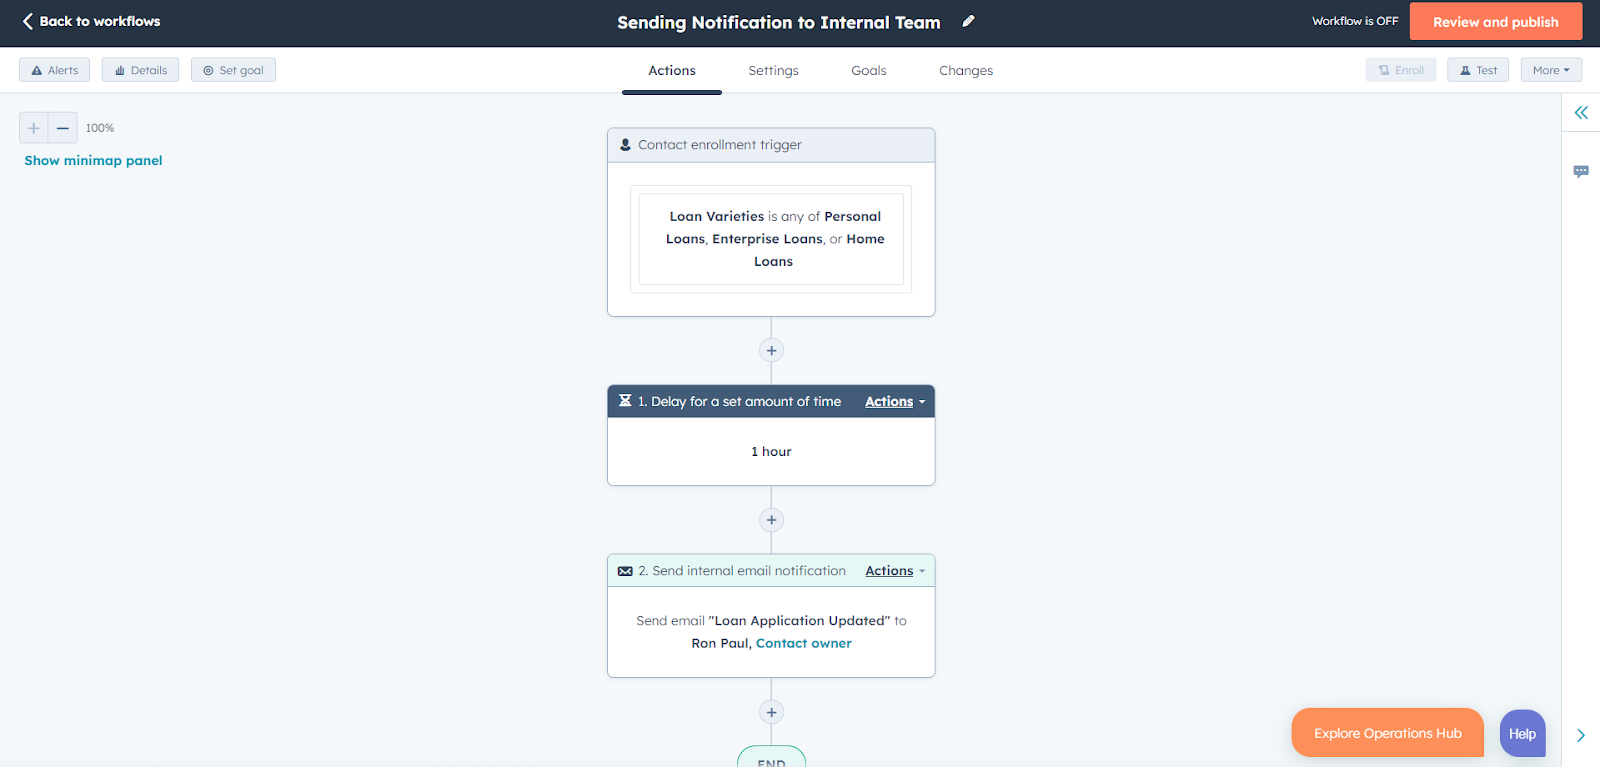This screenshot has height=767, width=1600.
Task: Collapse side panel with double chevron icon
Action: tap(1581, 113)
